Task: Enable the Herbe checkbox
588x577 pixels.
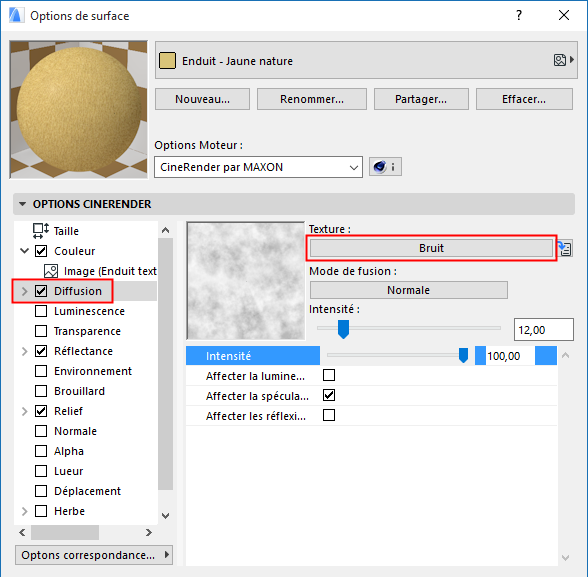Action: pos(41,511)
